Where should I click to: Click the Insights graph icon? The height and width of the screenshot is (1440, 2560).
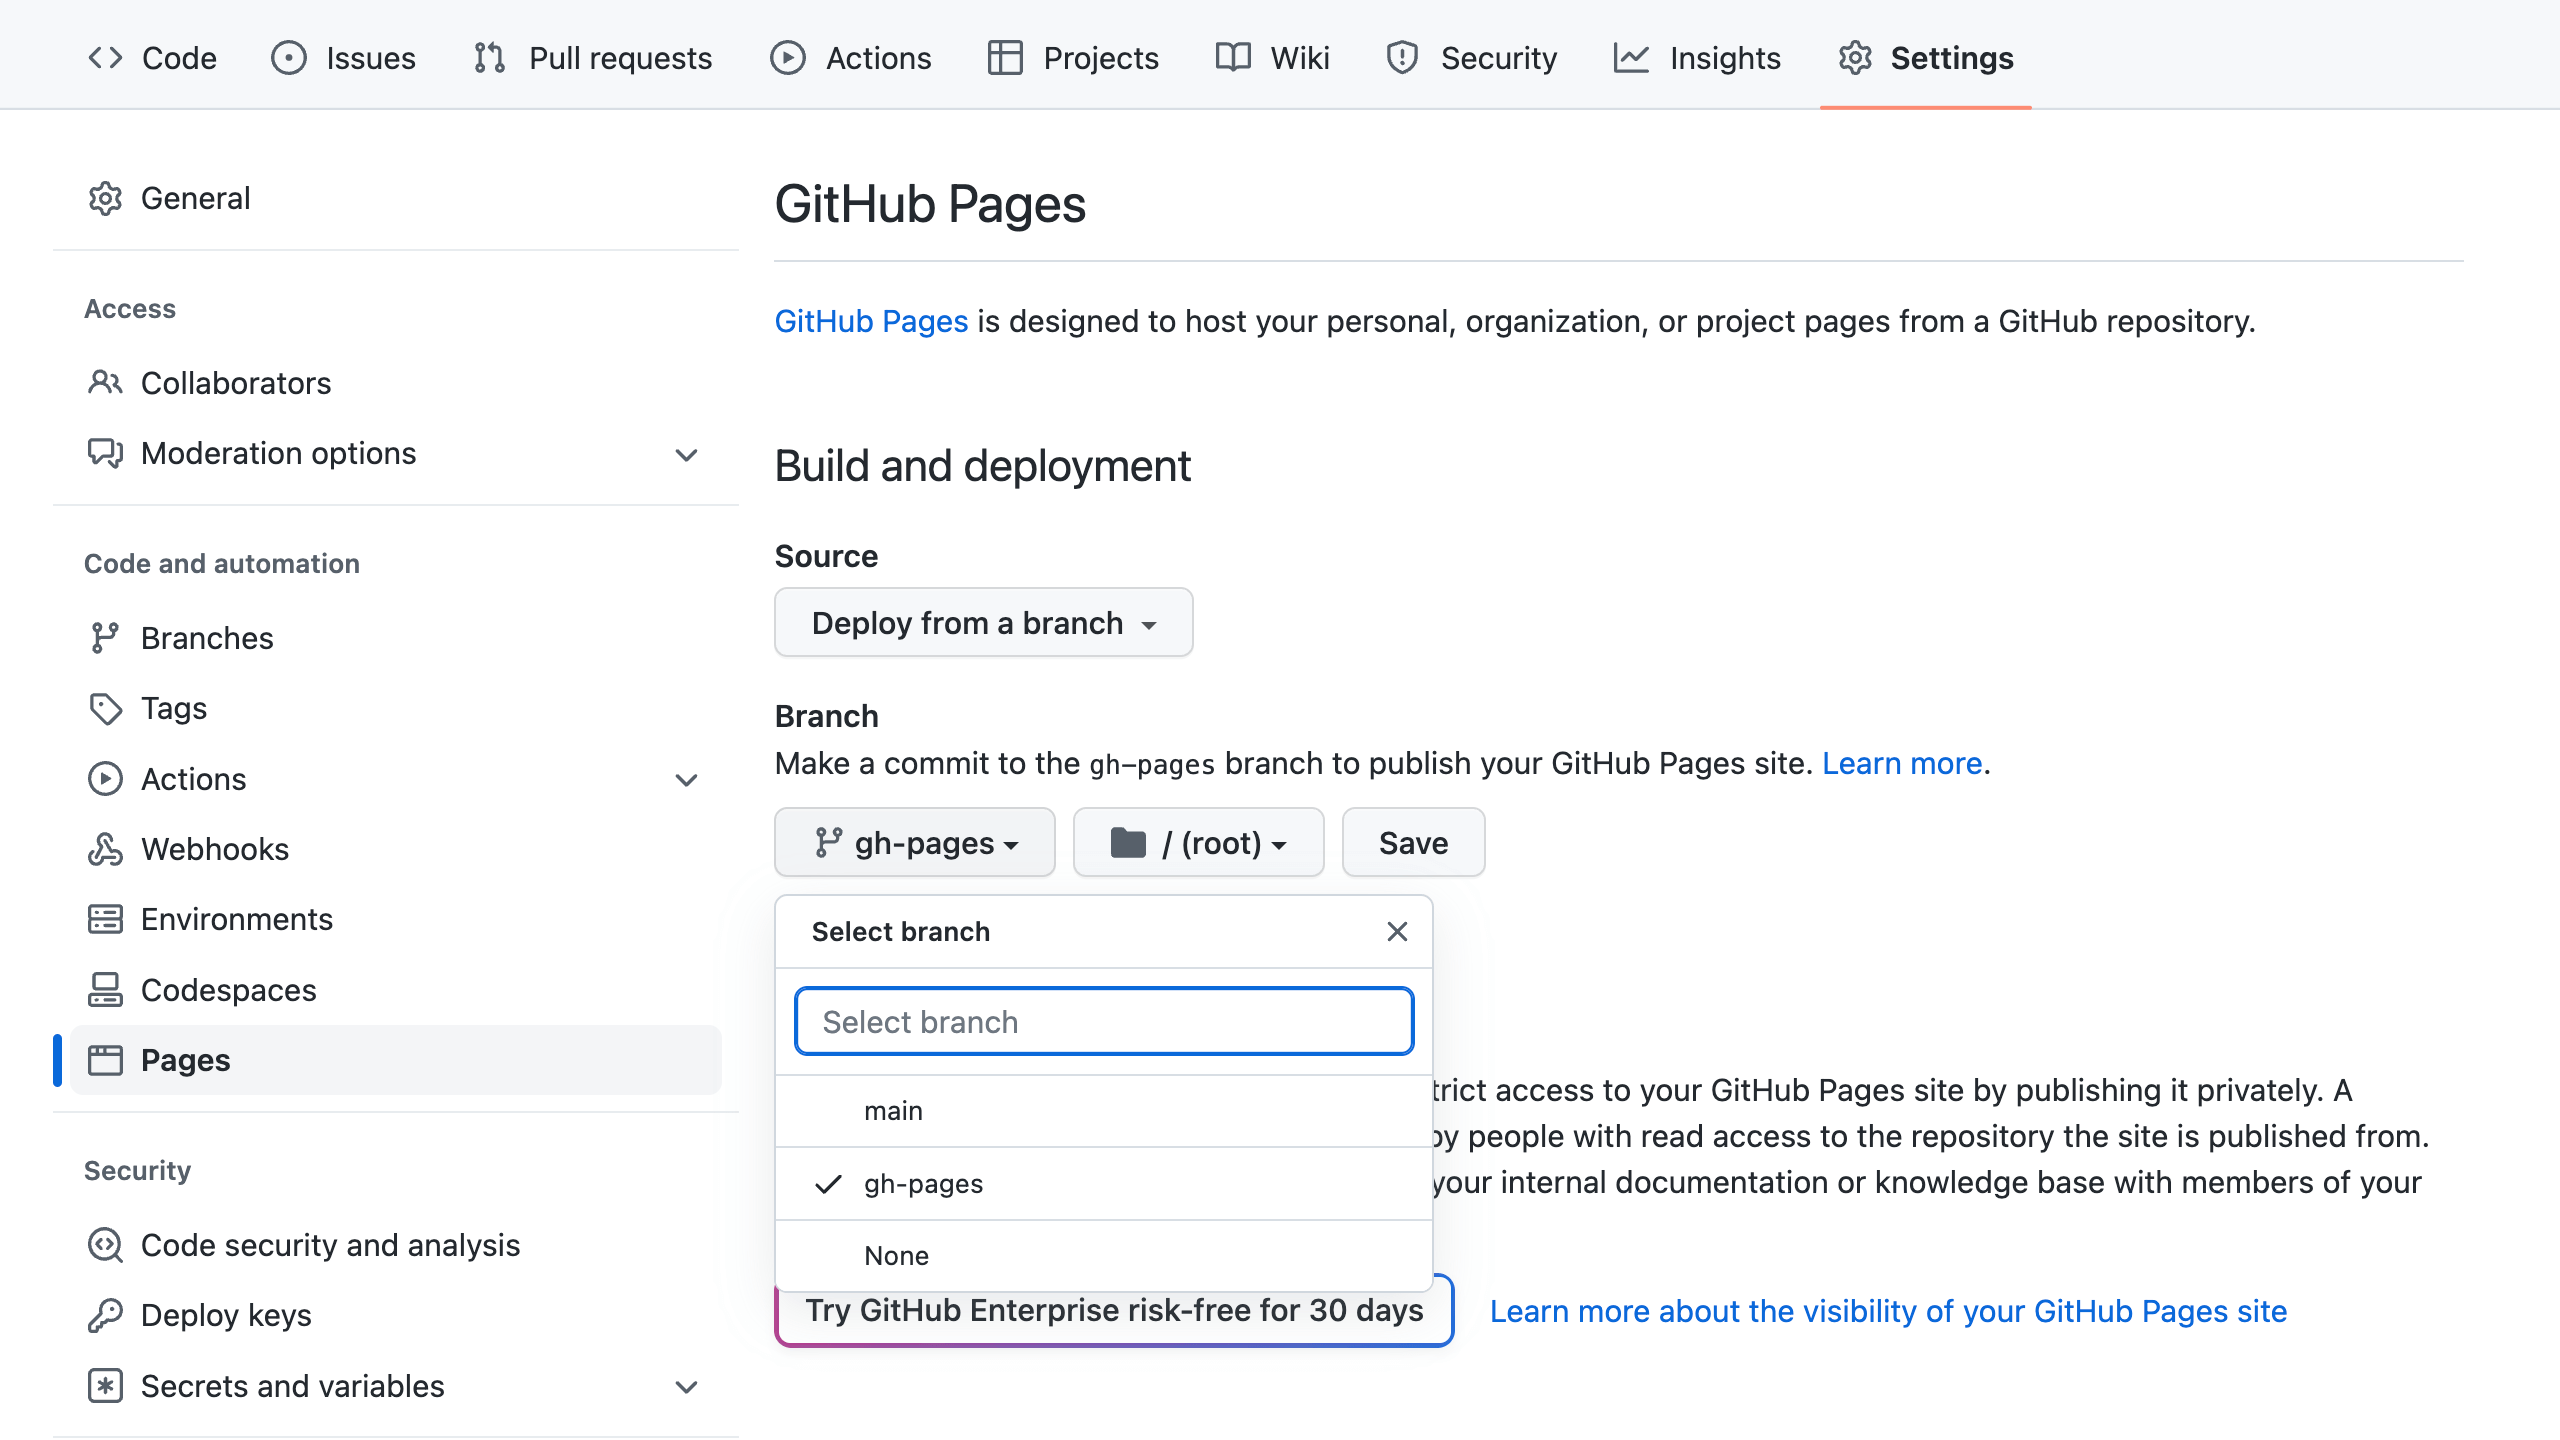point(1631,58)
